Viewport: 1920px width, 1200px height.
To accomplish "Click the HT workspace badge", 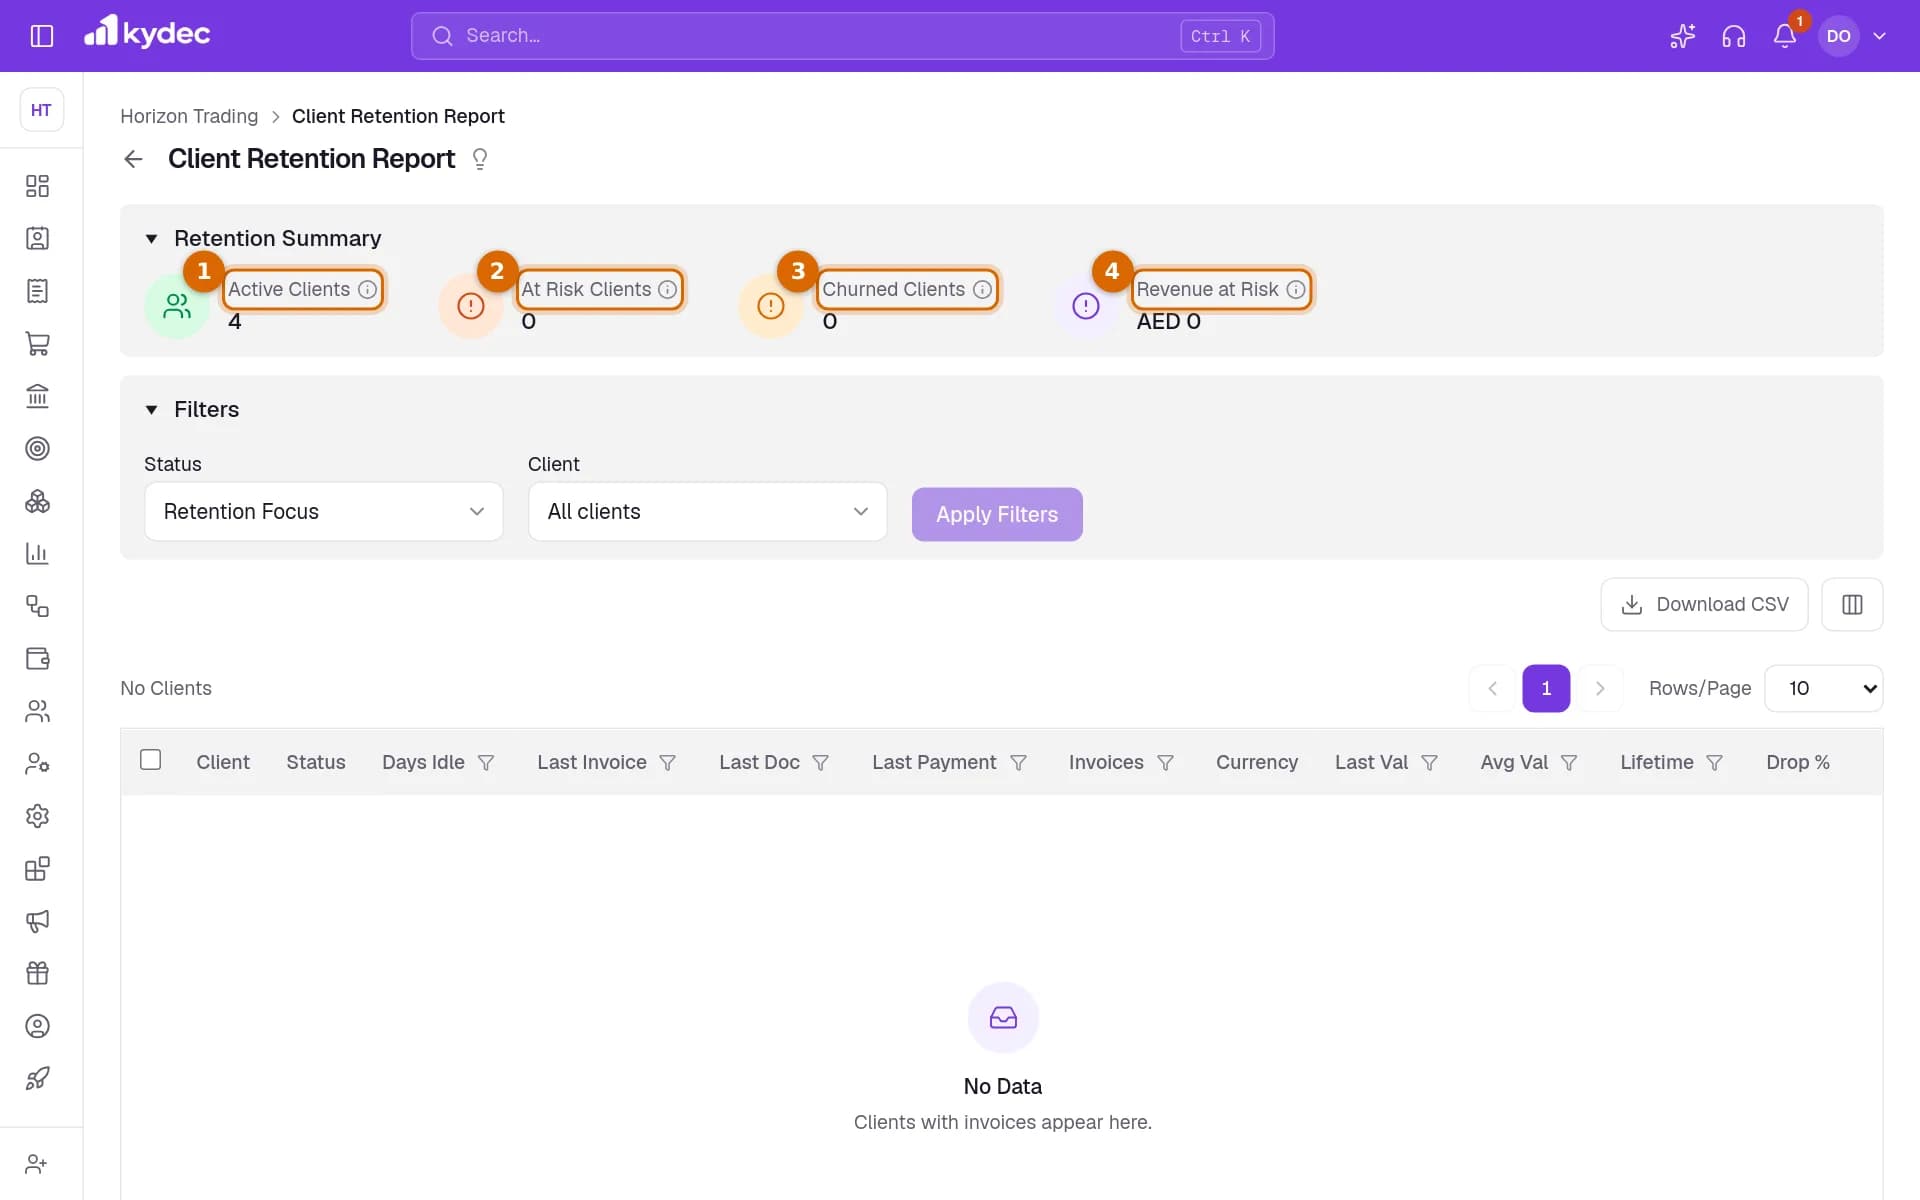I will [x=41, y=110].
